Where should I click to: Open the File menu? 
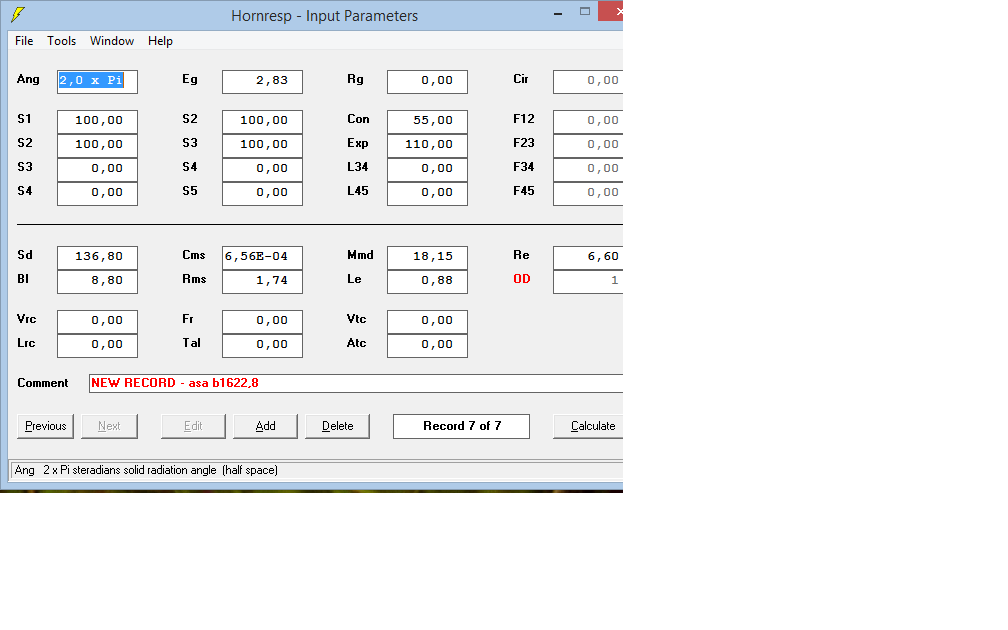pyautogui.click(x=24, y=40)
